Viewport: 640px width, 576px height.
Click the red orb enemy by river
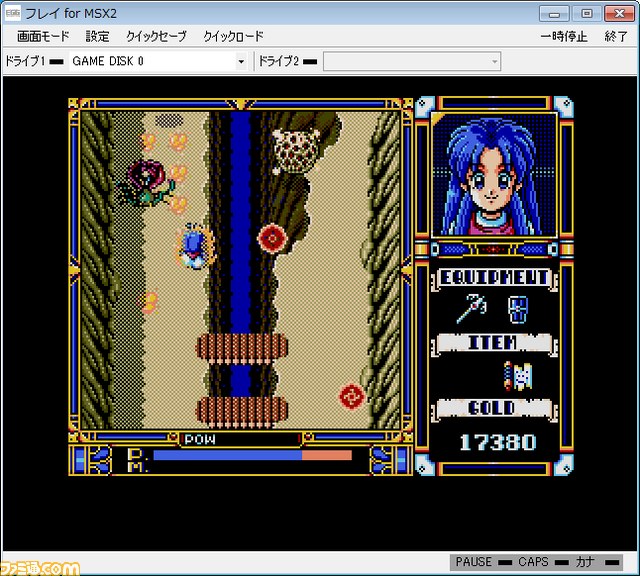click(x=272, y=238)
